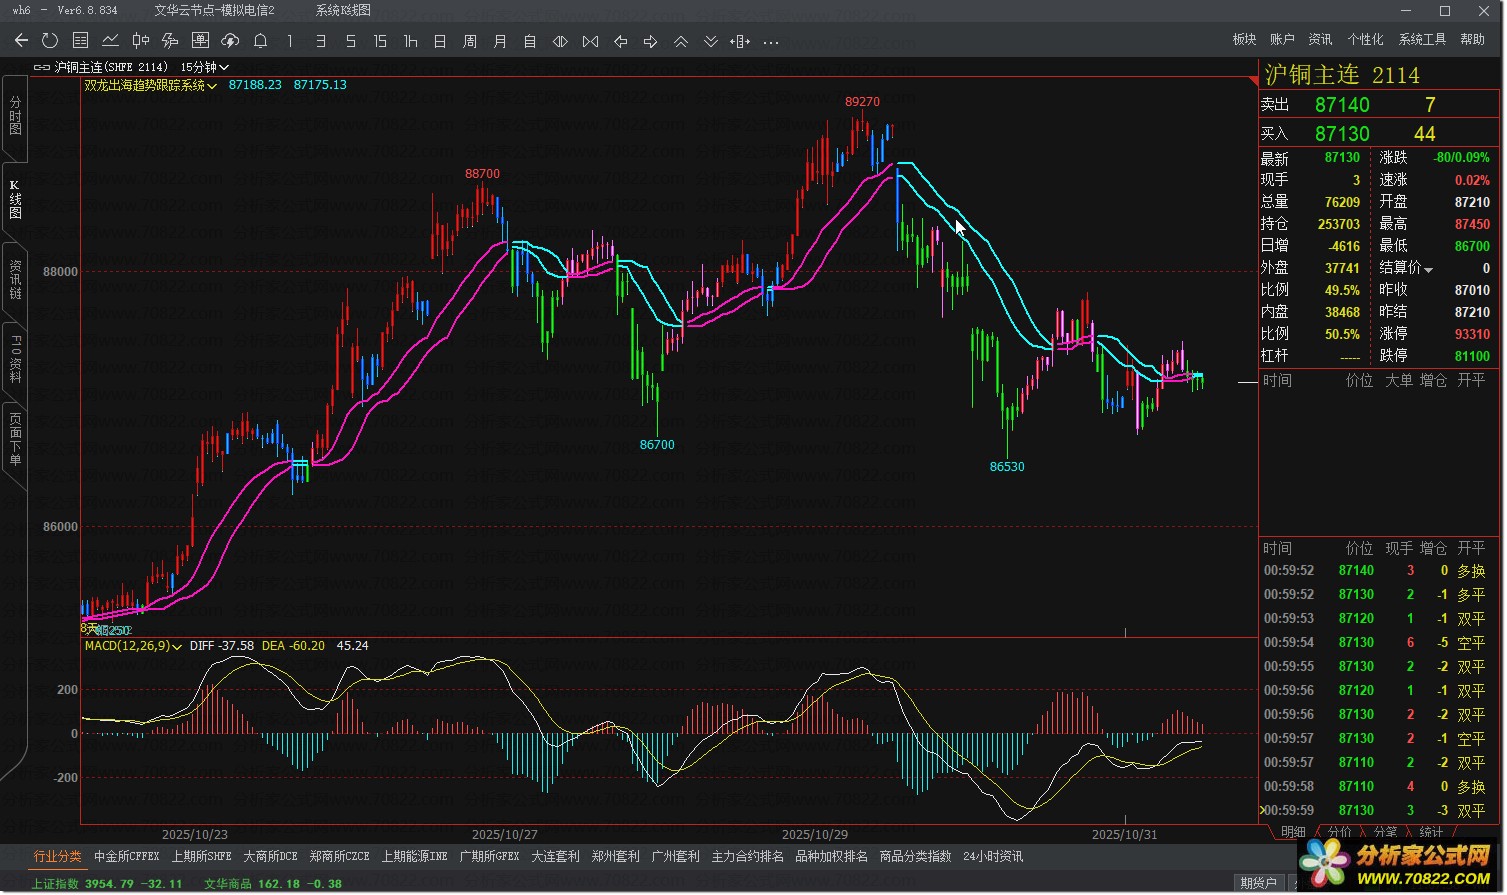This screenshot has height=895, width=1507.
Task: Open the more options ellipsis icon
Action: click(770, 42)
